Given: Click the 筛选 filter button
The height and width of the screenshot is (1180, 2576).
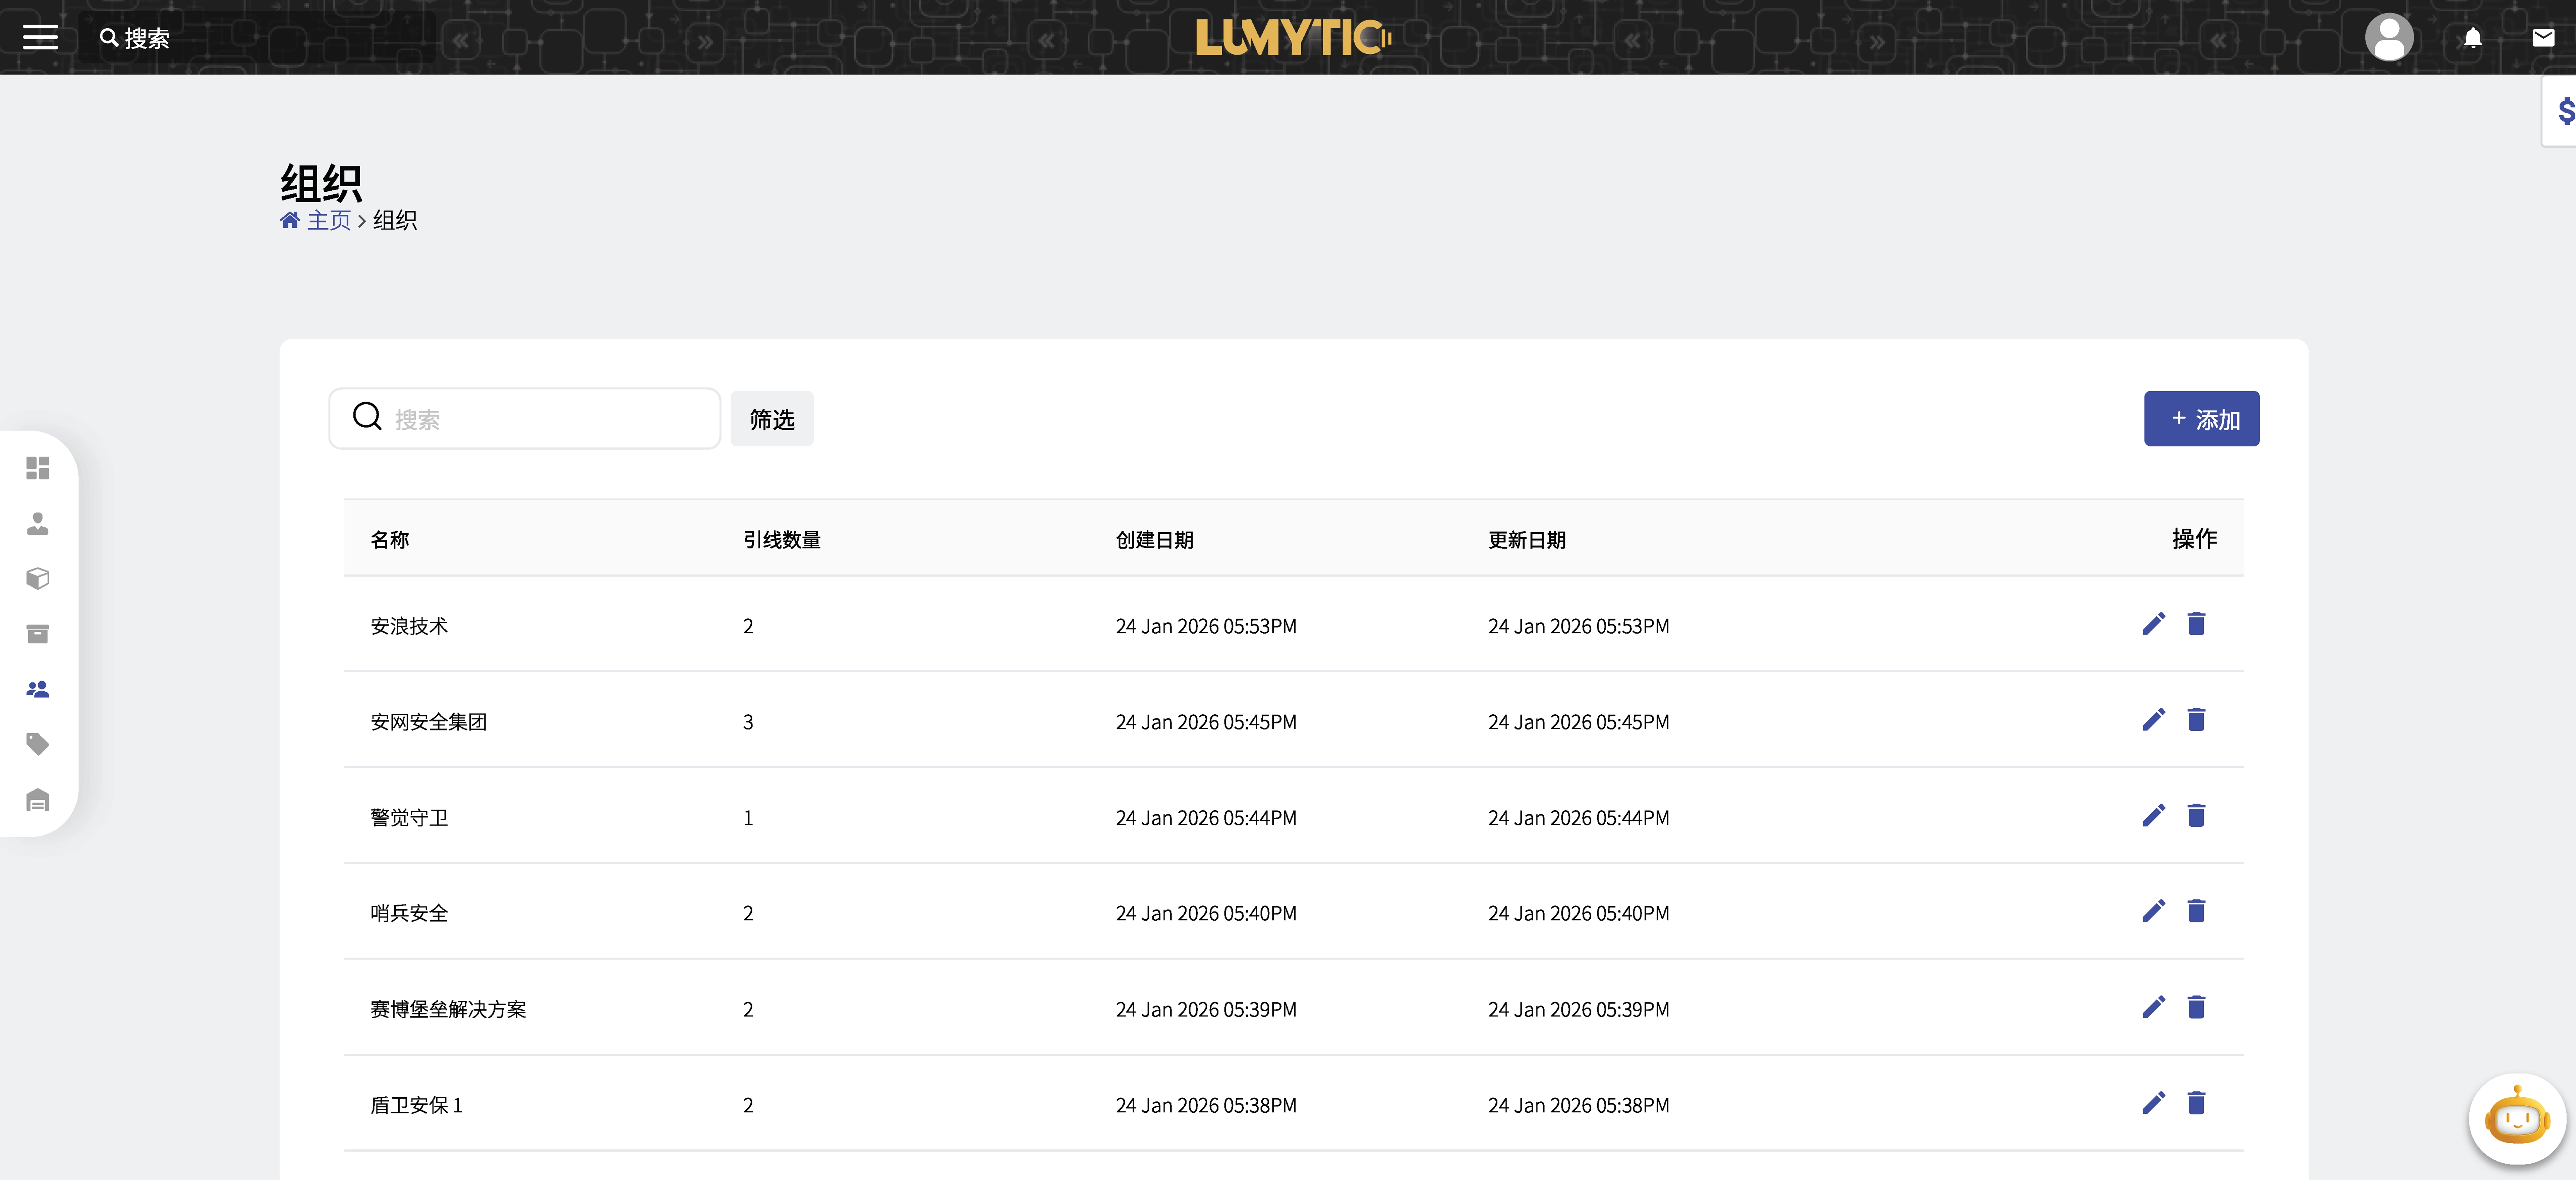Looking at the screenshot, I should [x=771, y=419].
